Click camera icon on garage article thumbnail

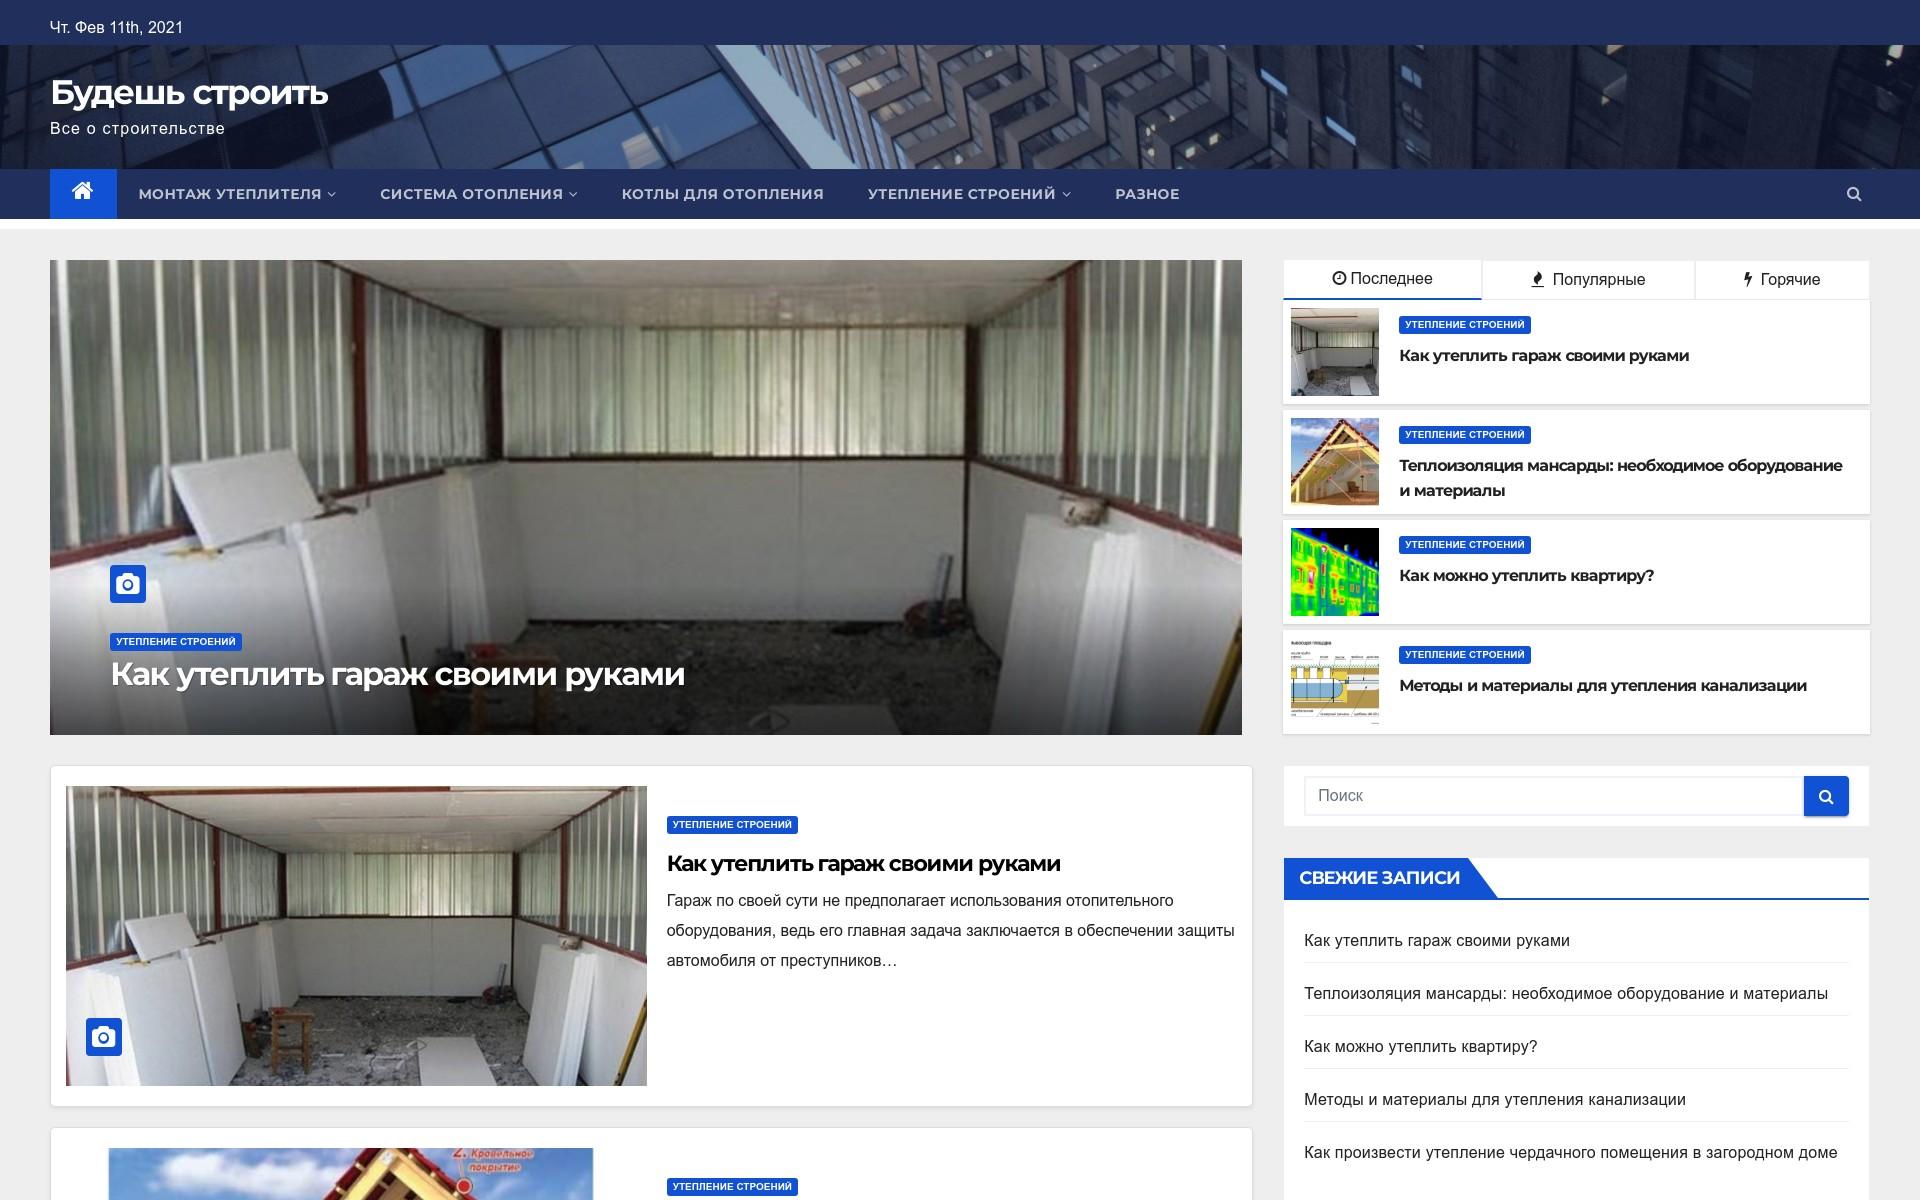[104, 1038]
